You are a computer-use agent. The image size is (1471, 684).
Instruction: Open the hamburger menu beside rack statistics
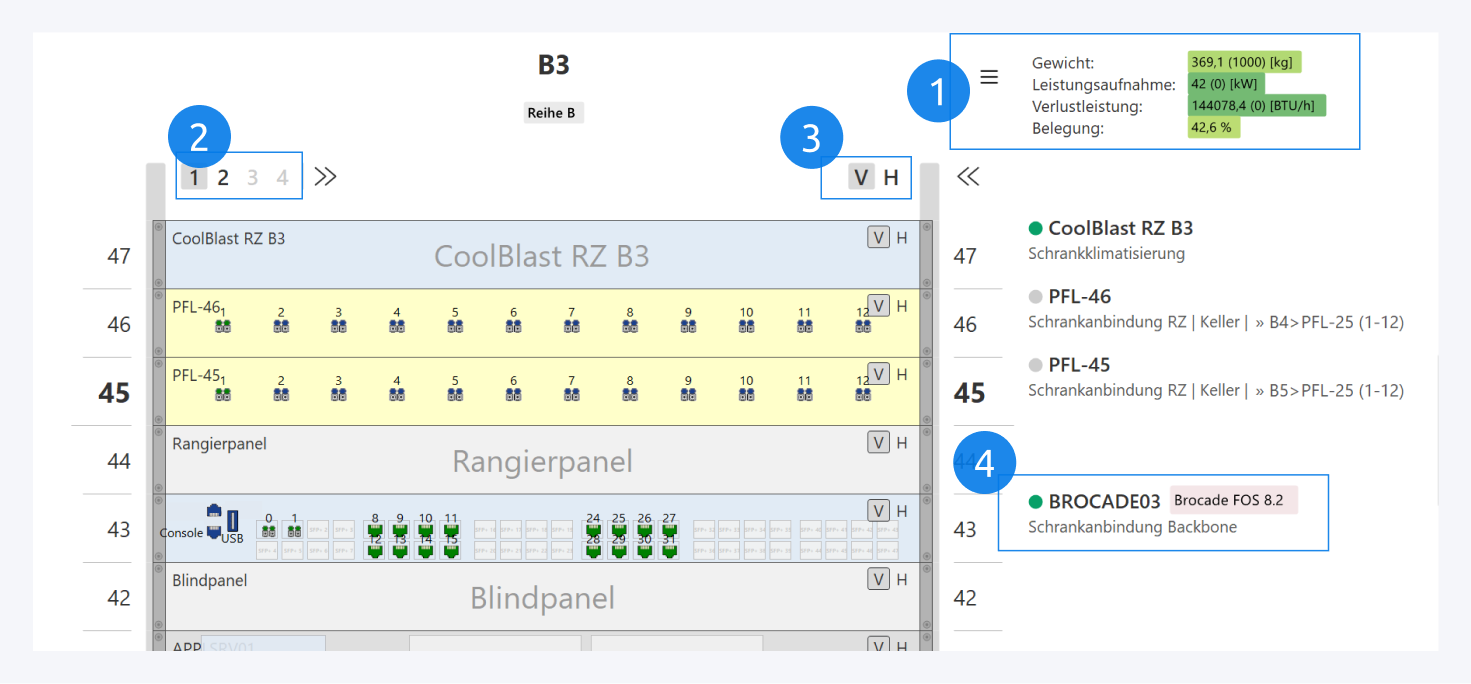(989, 77)
